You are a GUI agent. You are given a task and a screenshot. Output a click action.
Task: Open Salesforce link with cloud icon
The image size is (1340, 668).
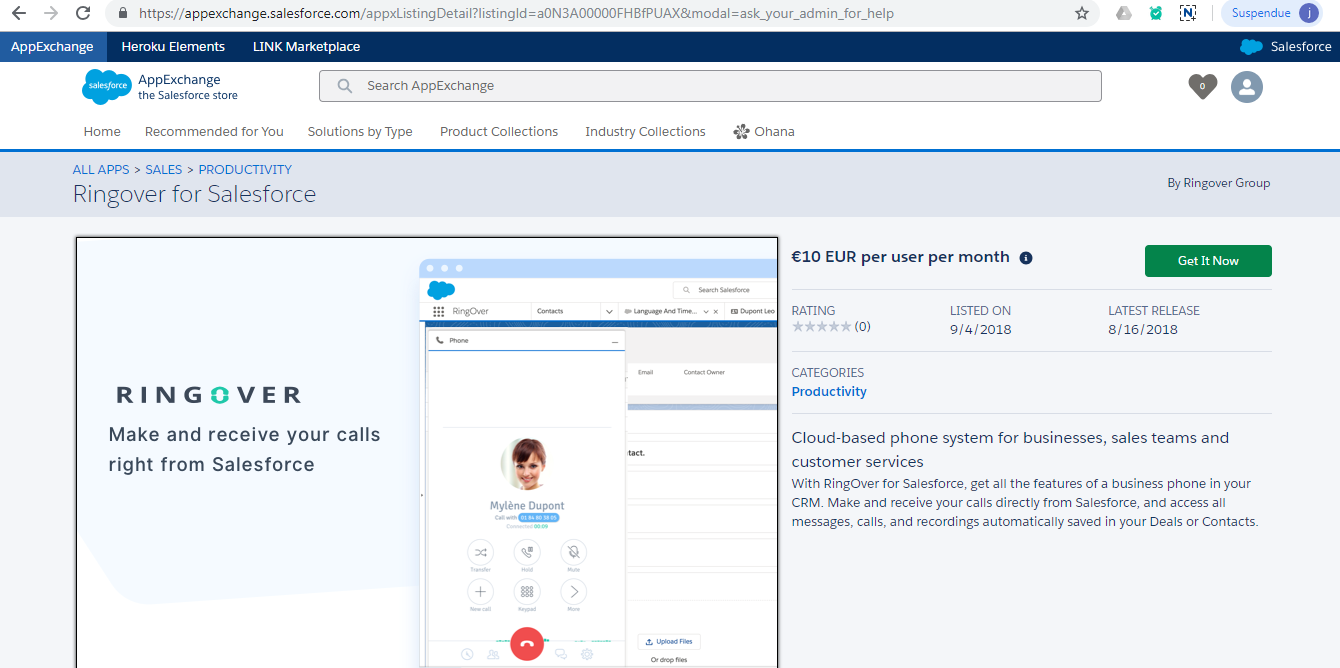tap(1286, 47)
